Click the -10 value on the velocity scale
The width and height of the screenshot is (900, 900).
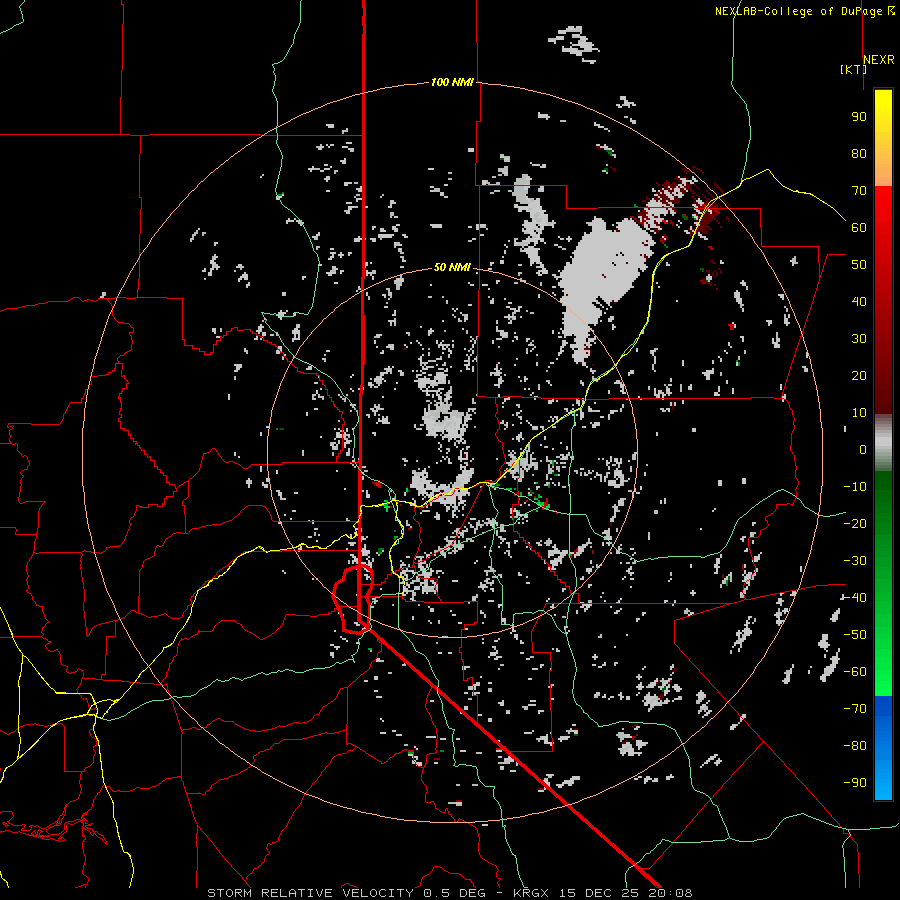(855, 487)
